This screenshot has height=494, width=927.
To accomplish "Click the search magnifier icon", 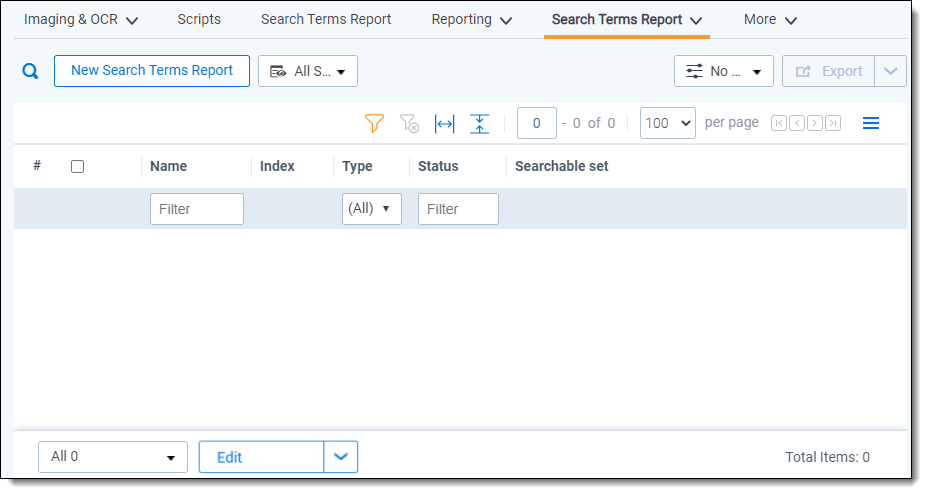I will click(x=30, y=71).
